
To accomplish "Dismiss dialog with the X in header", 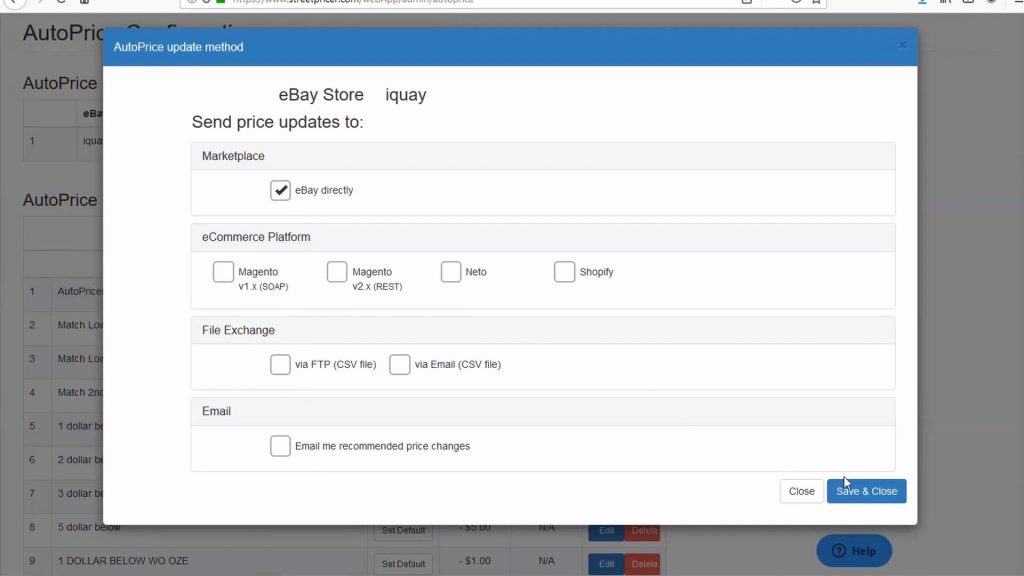I will (902, 45).
